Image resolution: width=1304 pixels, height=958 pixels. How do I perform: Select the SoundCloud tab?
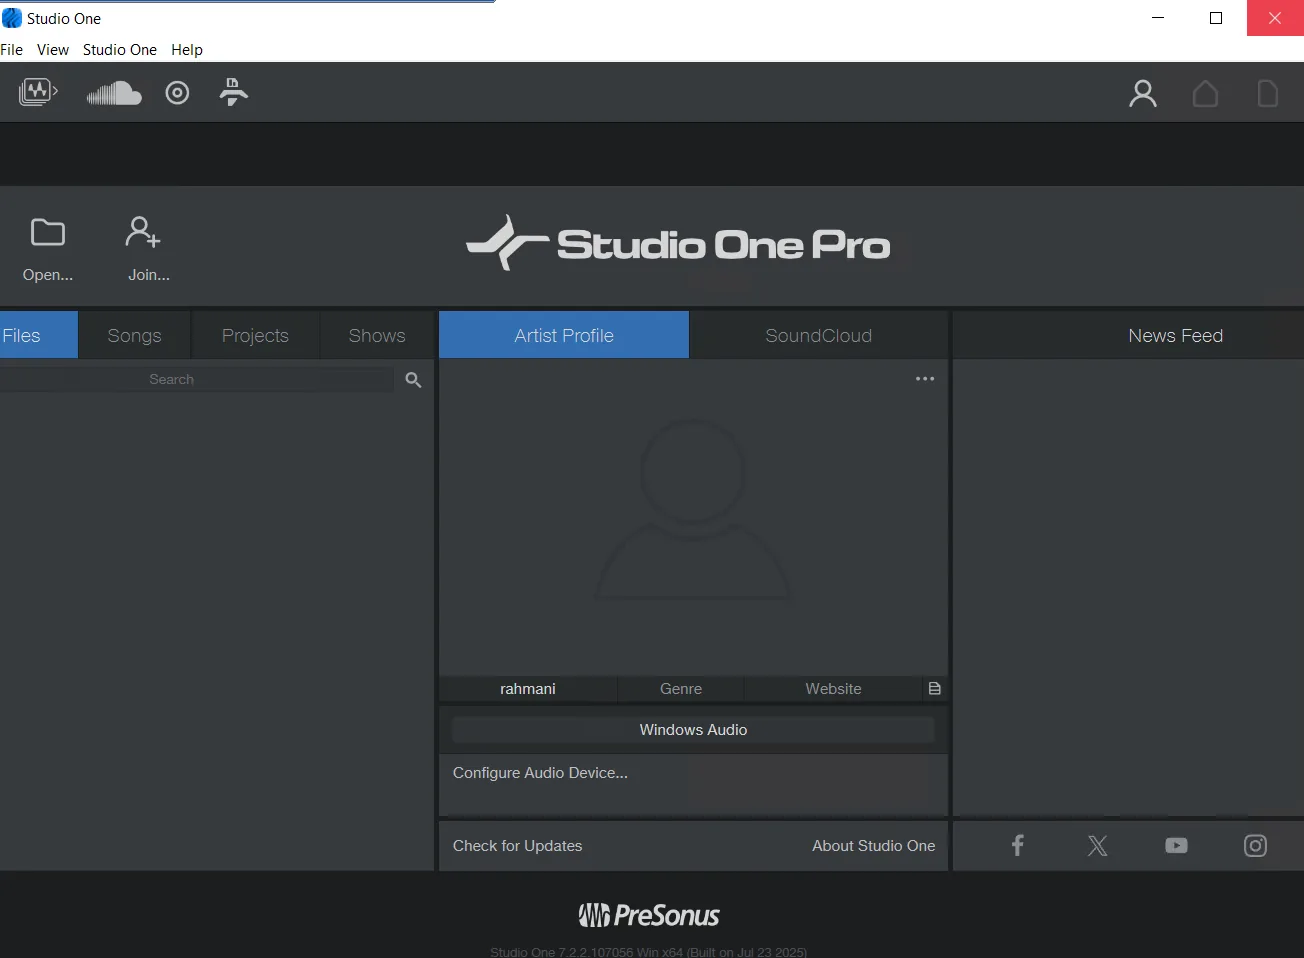(x=819, y=335)
